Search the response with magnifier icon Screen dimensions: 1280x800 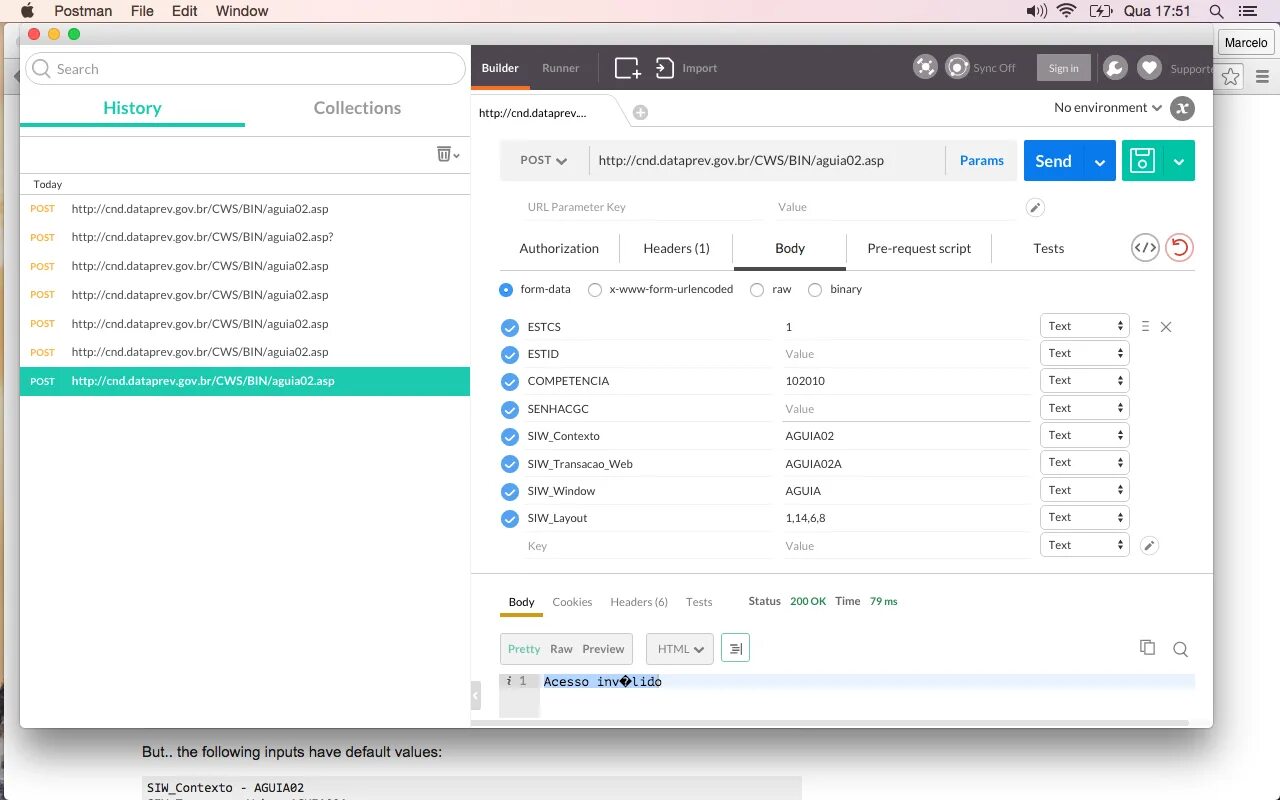(x=1180, y=649)
